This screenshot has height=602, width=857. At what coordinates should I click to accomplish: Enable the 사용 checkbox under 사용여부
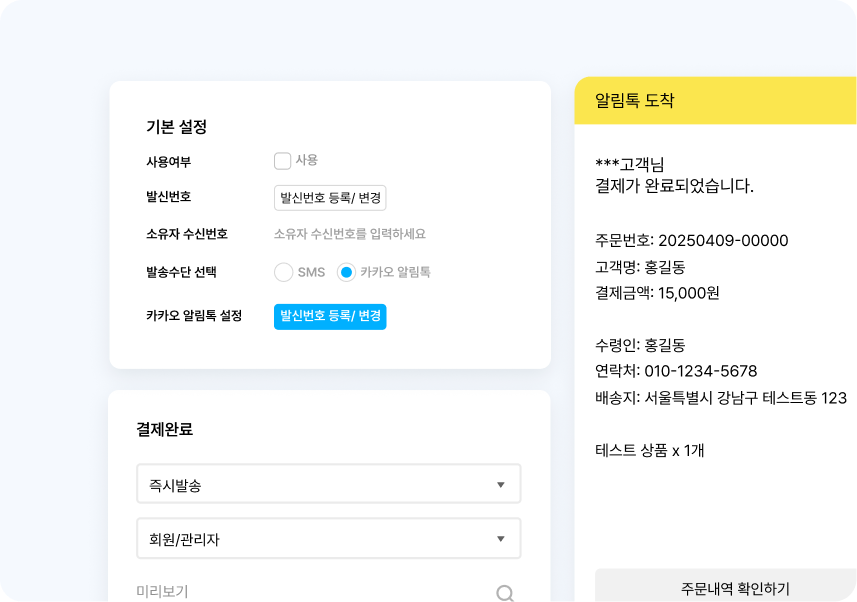(x=280, y=160)
